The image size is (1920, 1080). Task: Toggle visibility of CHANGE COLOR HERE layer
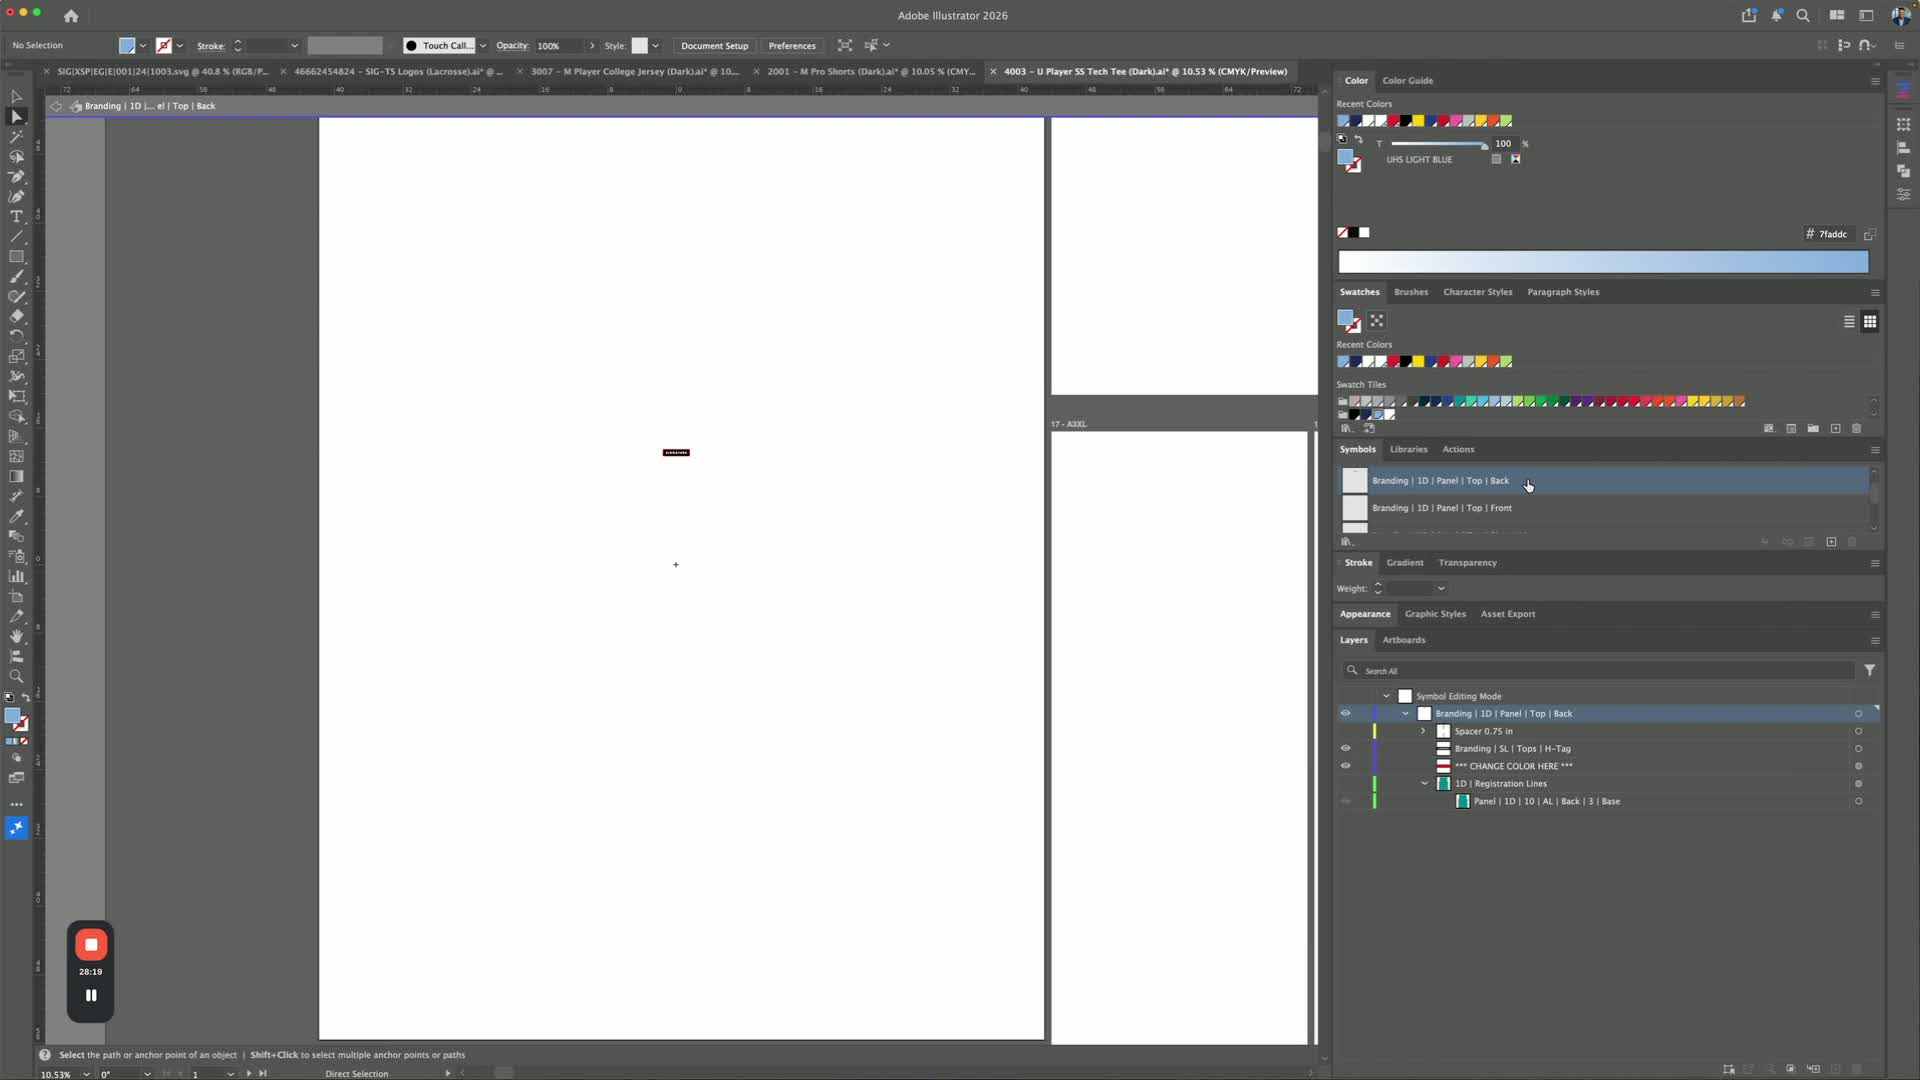click(1345, 766)
